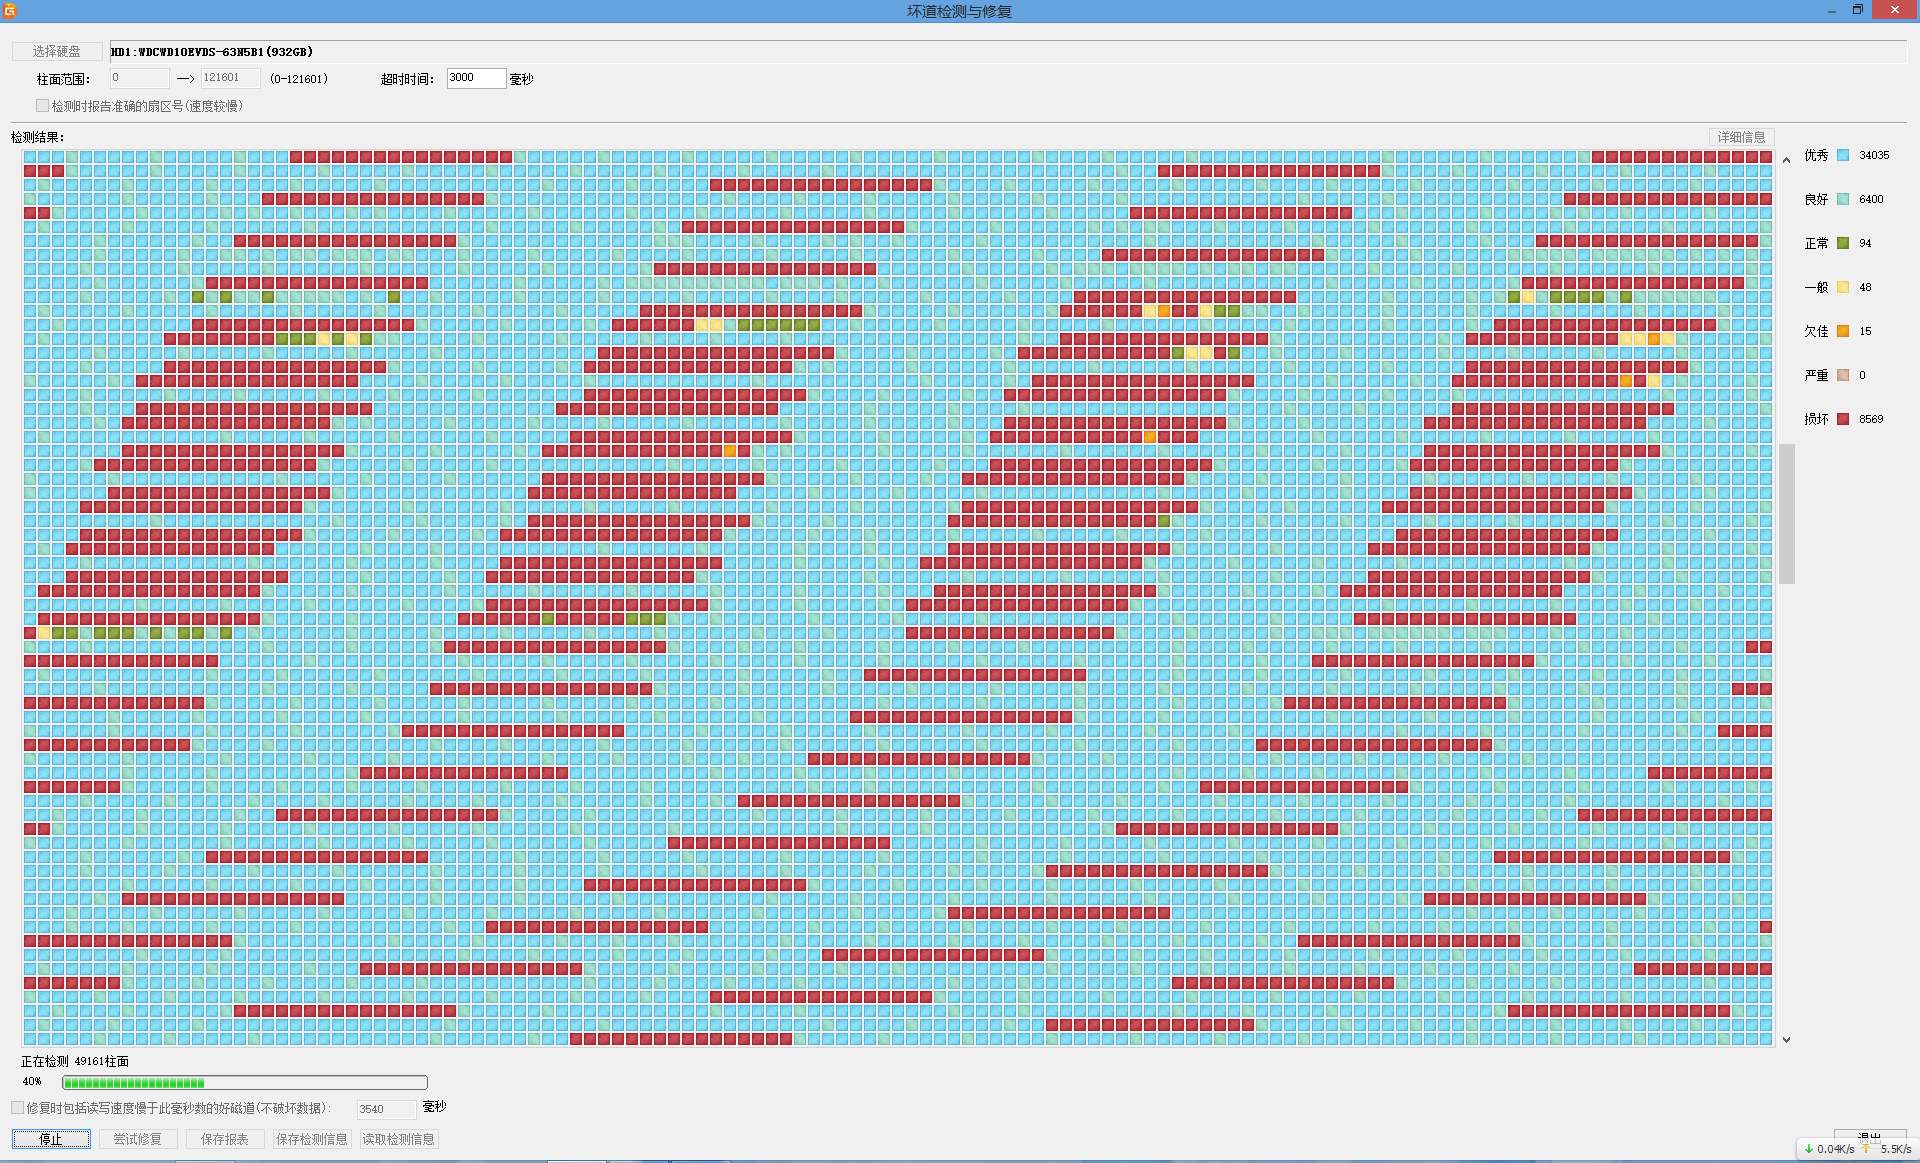Click the 保存报表 button
Image resolution: width=1920 pixels, height=1163 pixels.
point(224,1139)
